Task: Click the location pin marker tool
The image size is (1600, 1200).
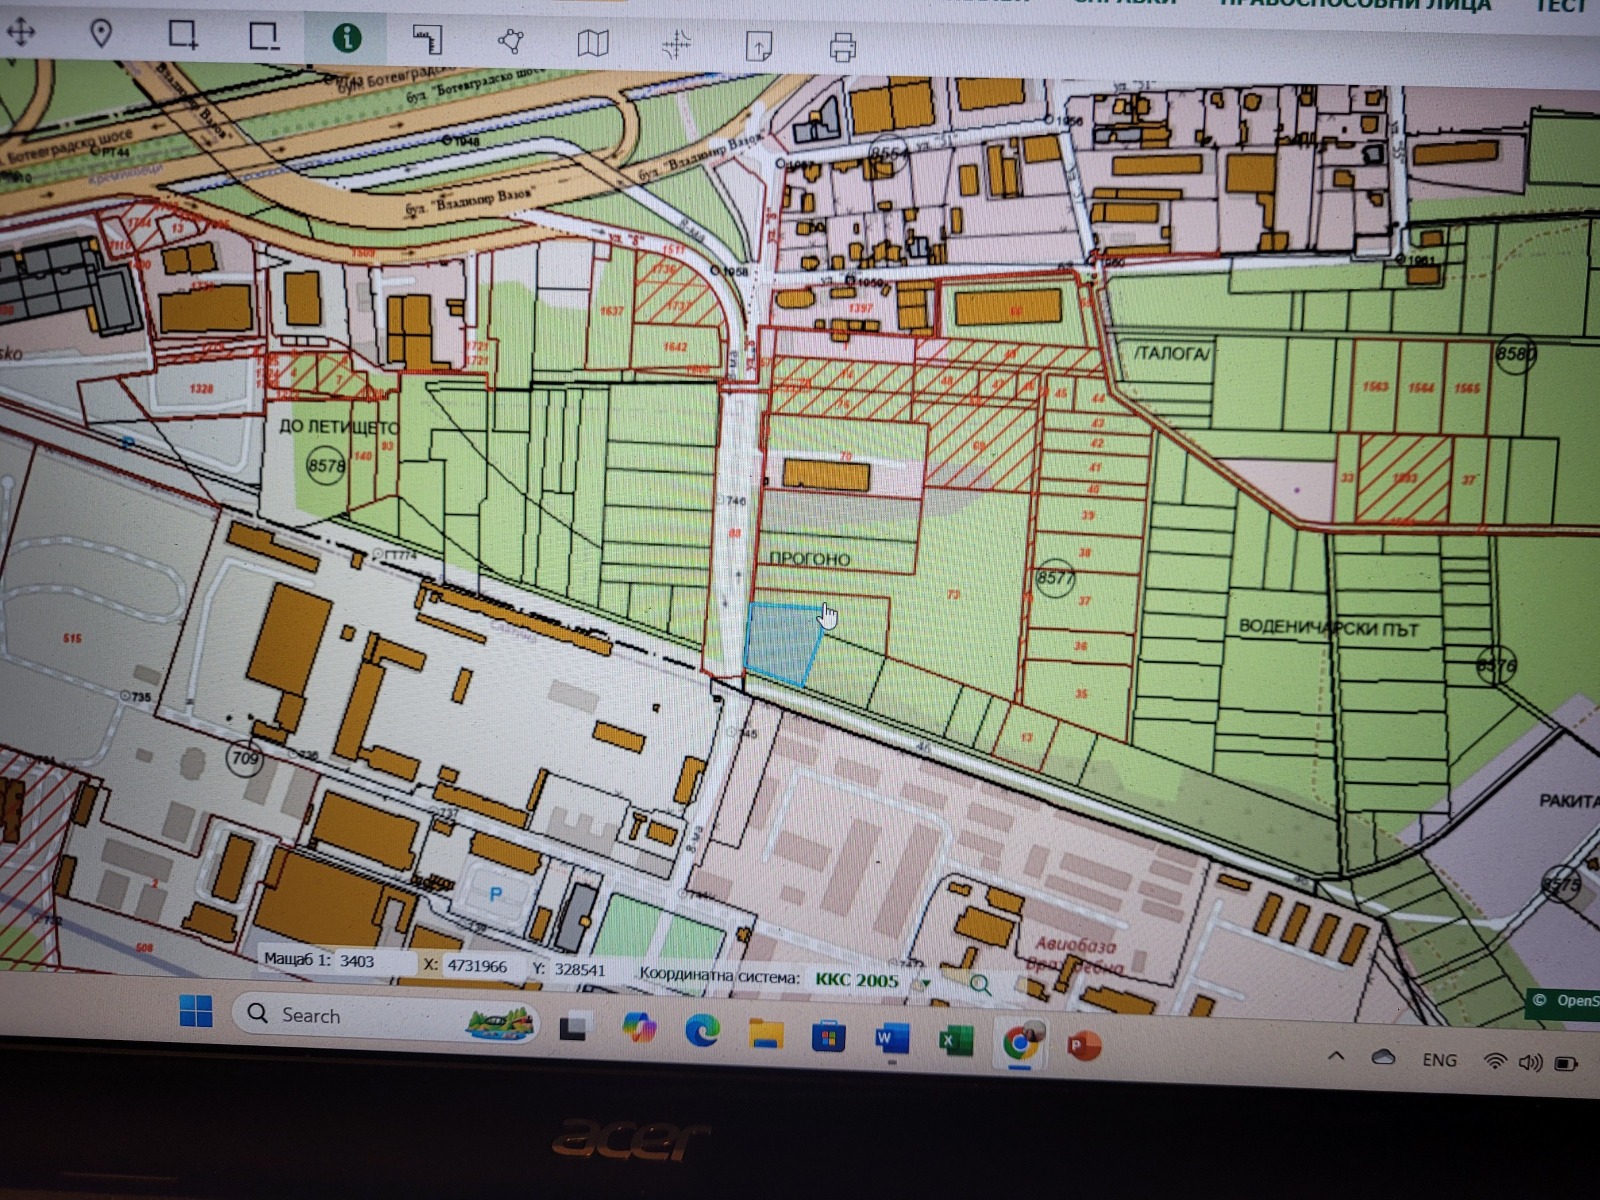Action: pyautogui.click(x=101, y=34)
